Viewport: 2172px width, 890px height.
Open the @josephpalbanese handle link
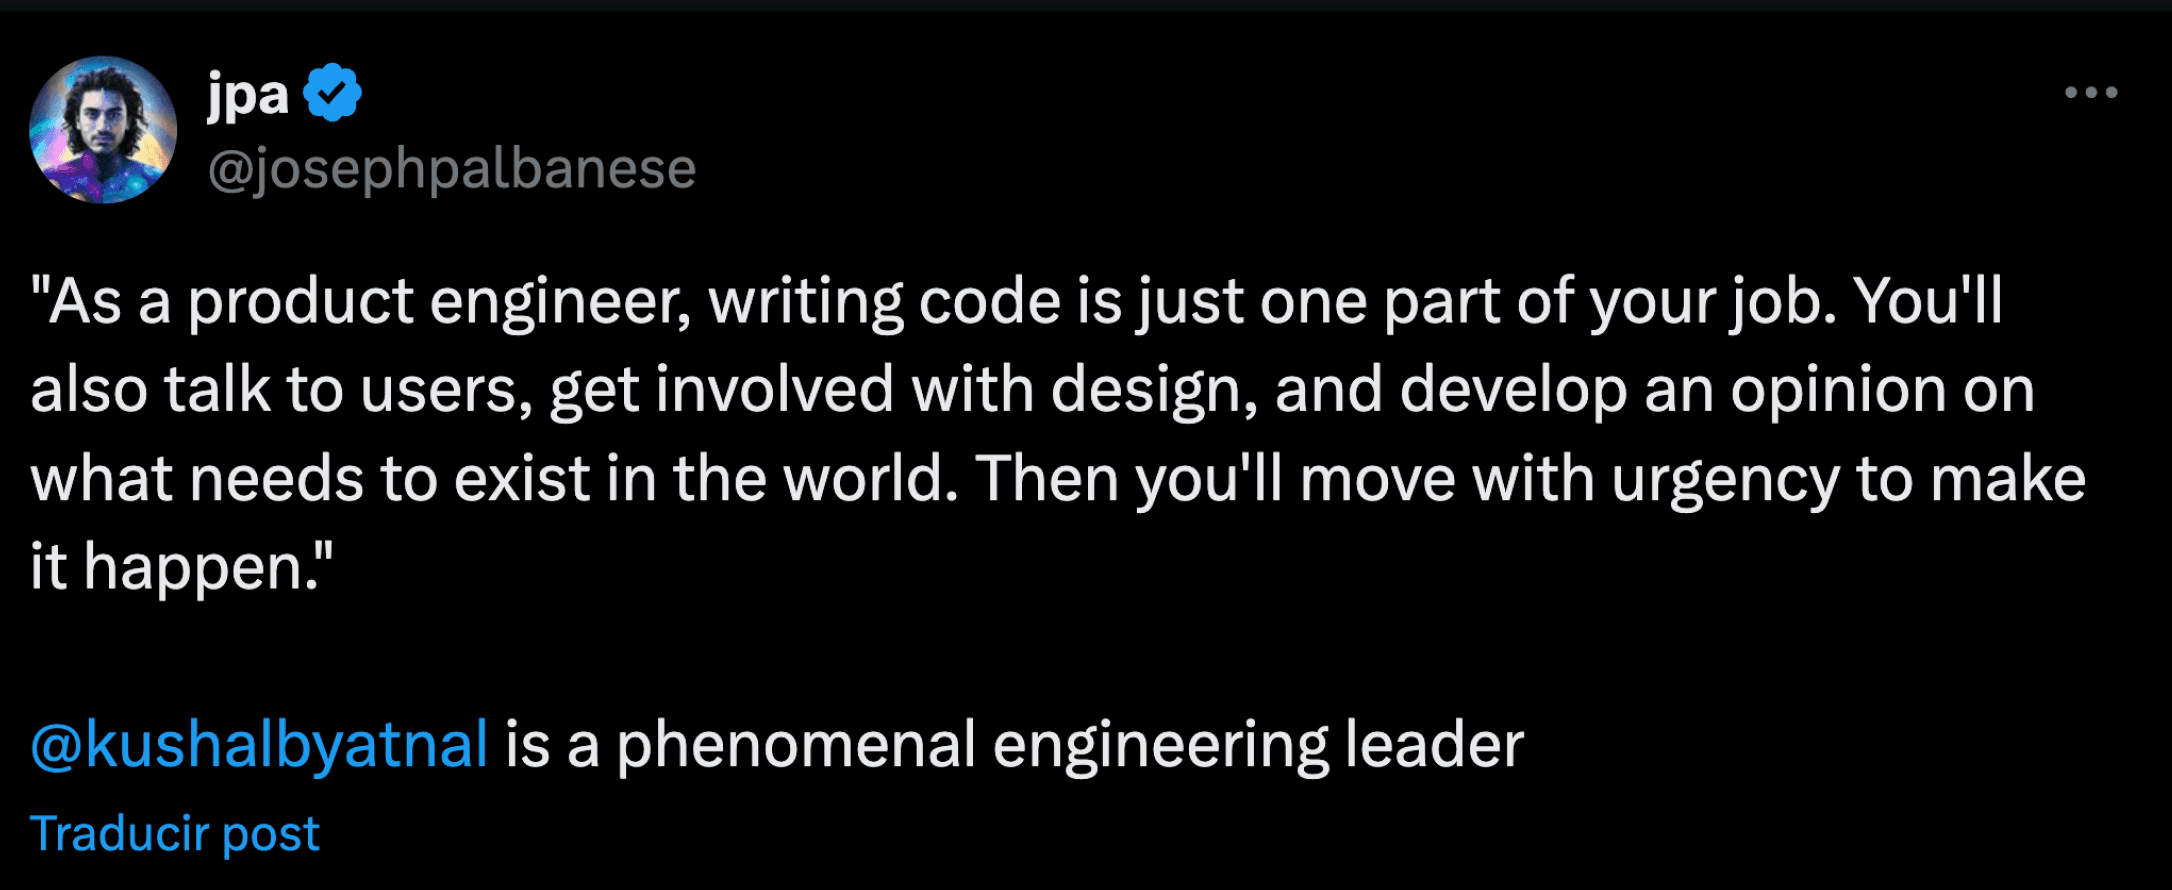452,168
